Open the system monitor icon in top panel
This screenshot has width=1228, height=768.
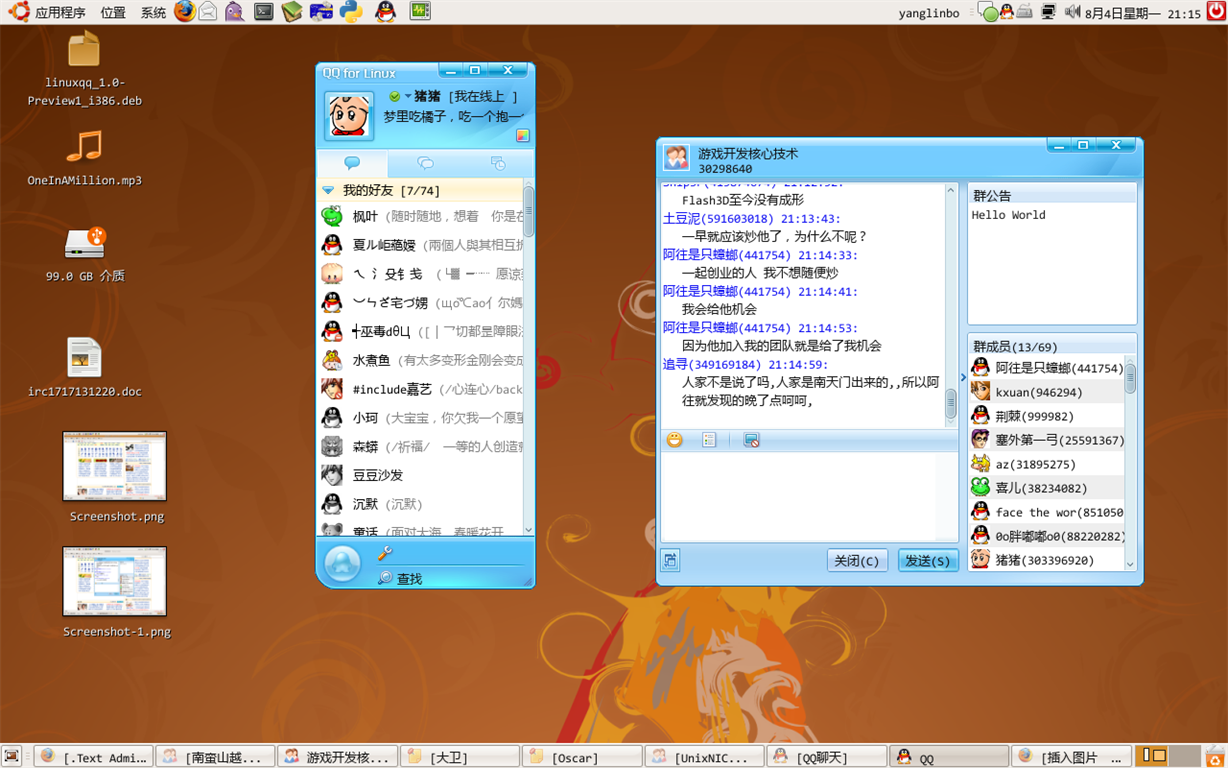(420, 12)
